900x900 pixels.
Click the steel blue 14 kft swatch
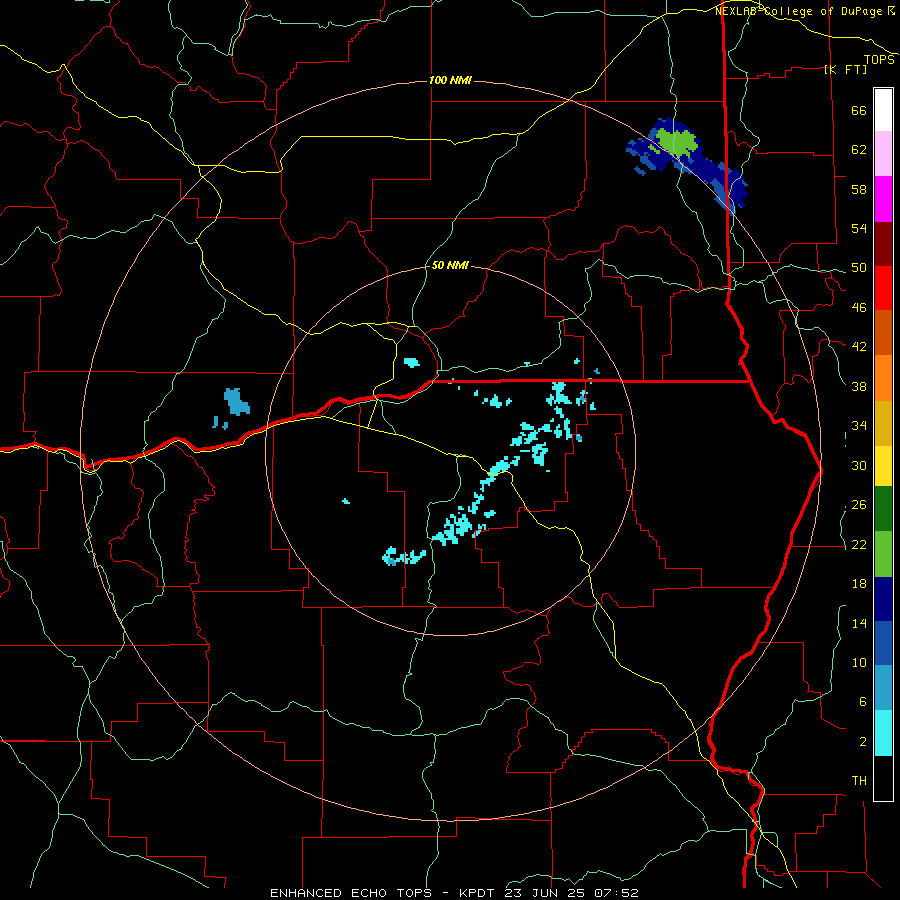tap(883, 688)
